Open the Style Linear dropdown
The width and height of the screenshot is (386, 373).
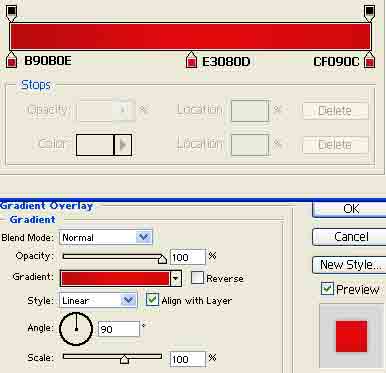point(98,300)
